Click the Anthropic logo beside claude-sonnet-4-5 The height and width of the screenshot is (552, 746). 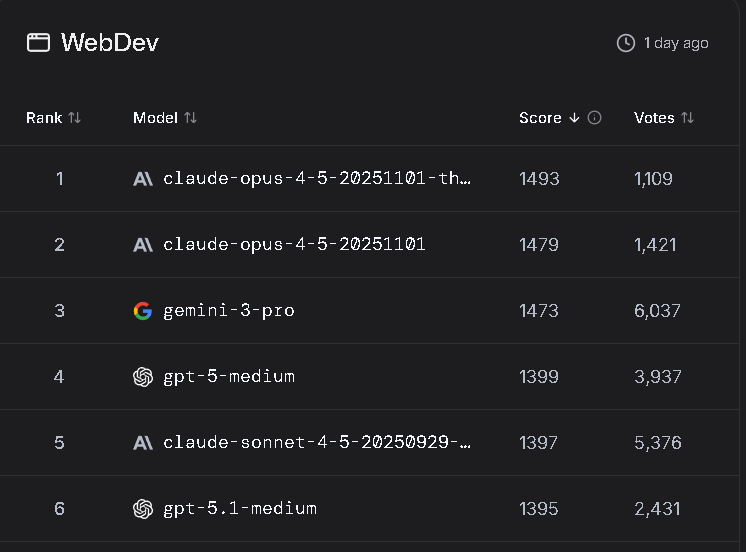coord(143,443)
